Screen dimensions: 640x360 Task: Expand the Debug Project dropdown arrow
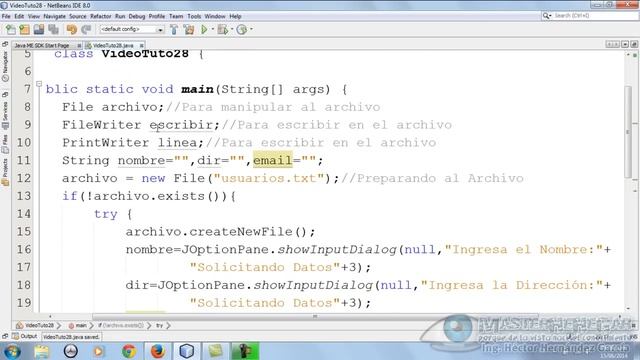[232, 29]
